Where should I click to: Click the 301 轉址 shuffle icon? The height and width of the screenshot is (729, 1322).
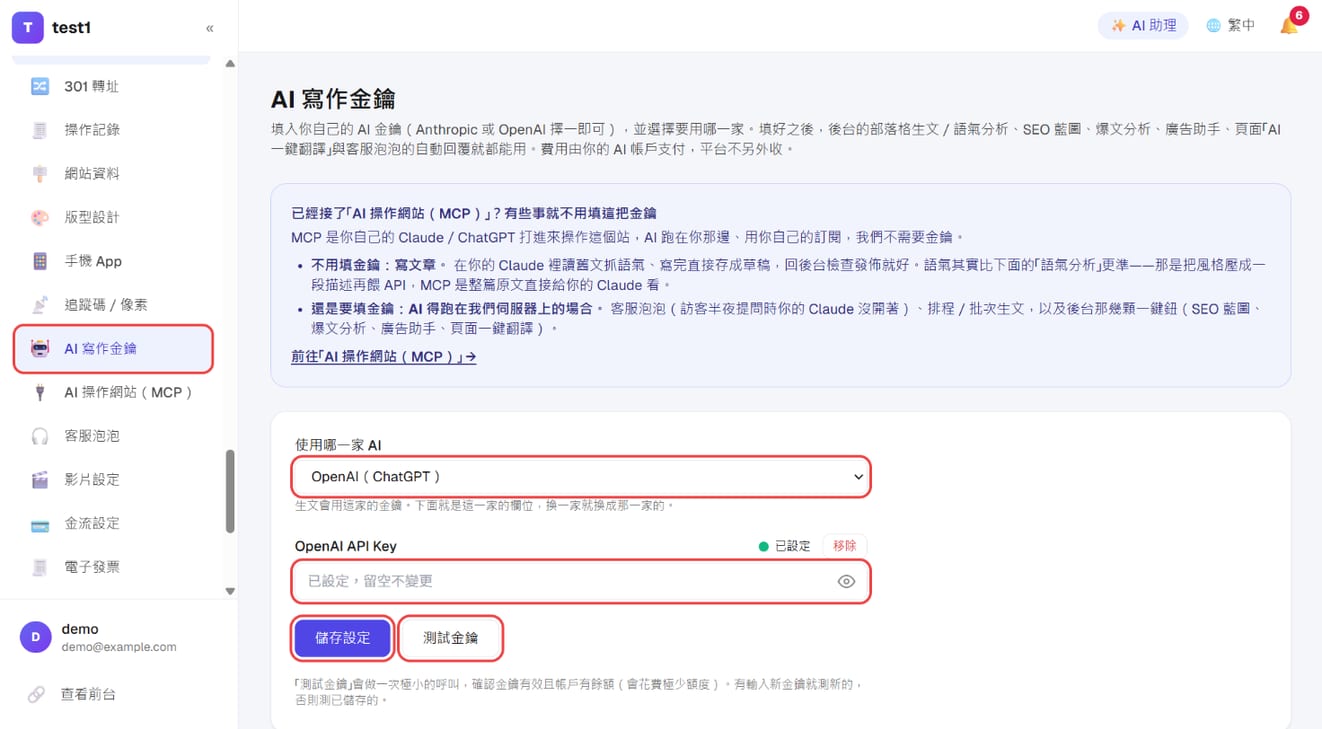[x=40, y=86]
